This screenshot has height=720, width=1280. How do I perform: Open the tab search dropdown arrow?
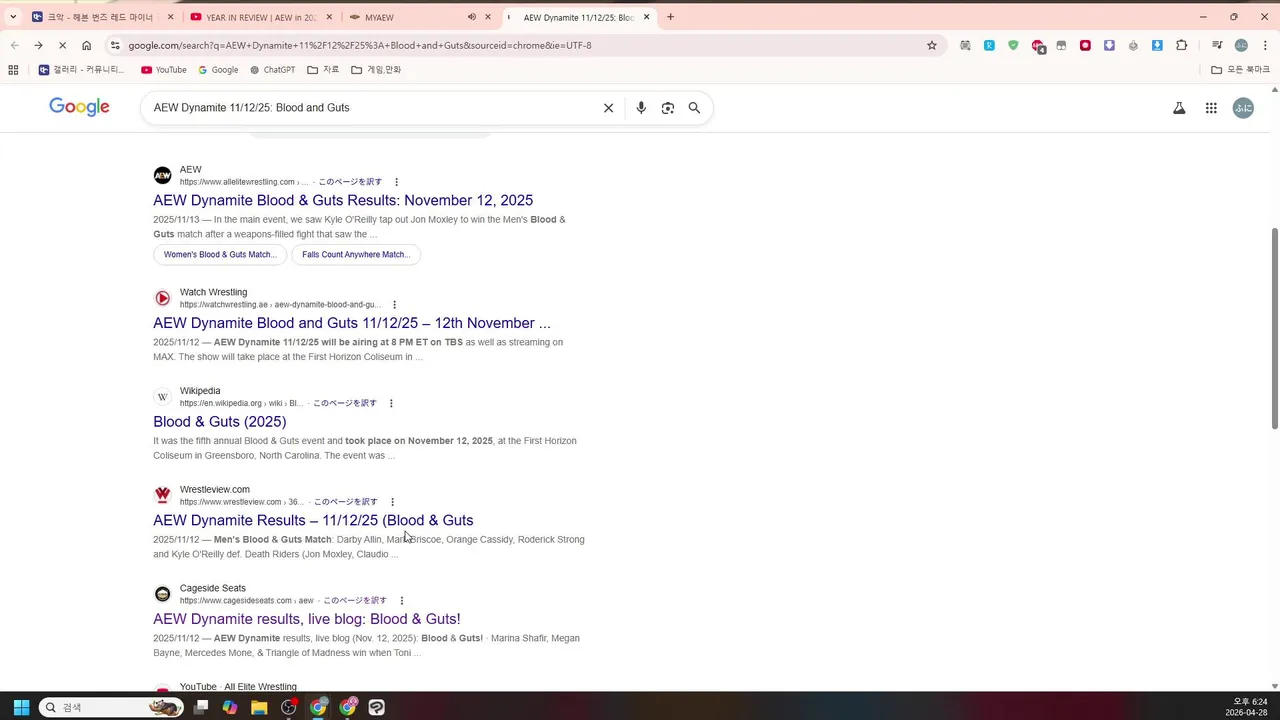coord(13,17)
